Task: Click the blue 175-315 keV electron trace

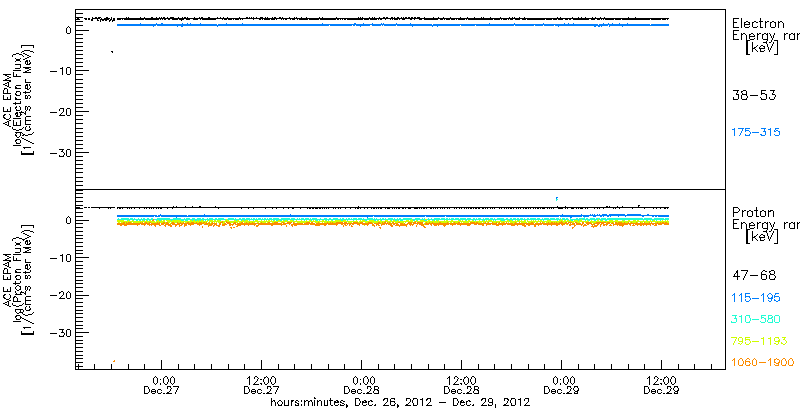Action: click(x=393, y=25)
